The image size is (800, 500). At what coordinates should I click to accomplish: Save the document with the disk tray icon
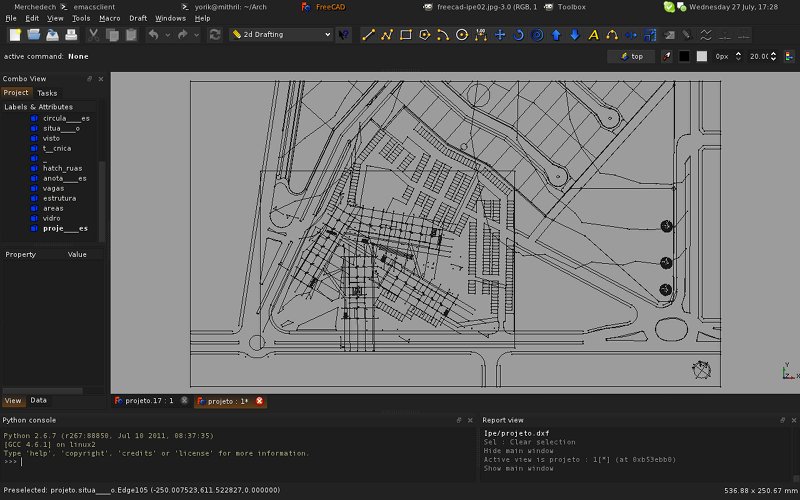click(53, 35)
